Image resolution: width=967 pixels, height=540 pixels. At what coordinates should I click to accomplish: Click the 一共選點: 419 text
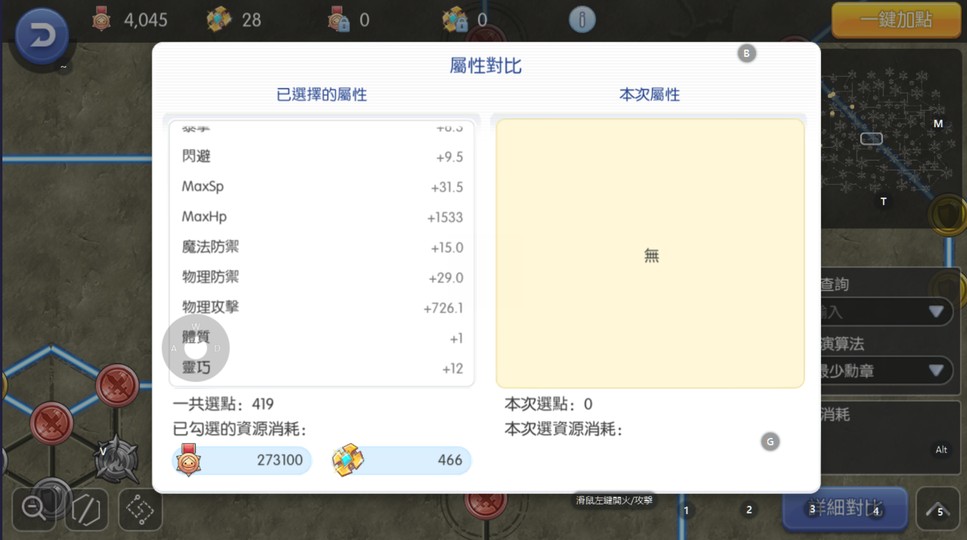[223, 404]
